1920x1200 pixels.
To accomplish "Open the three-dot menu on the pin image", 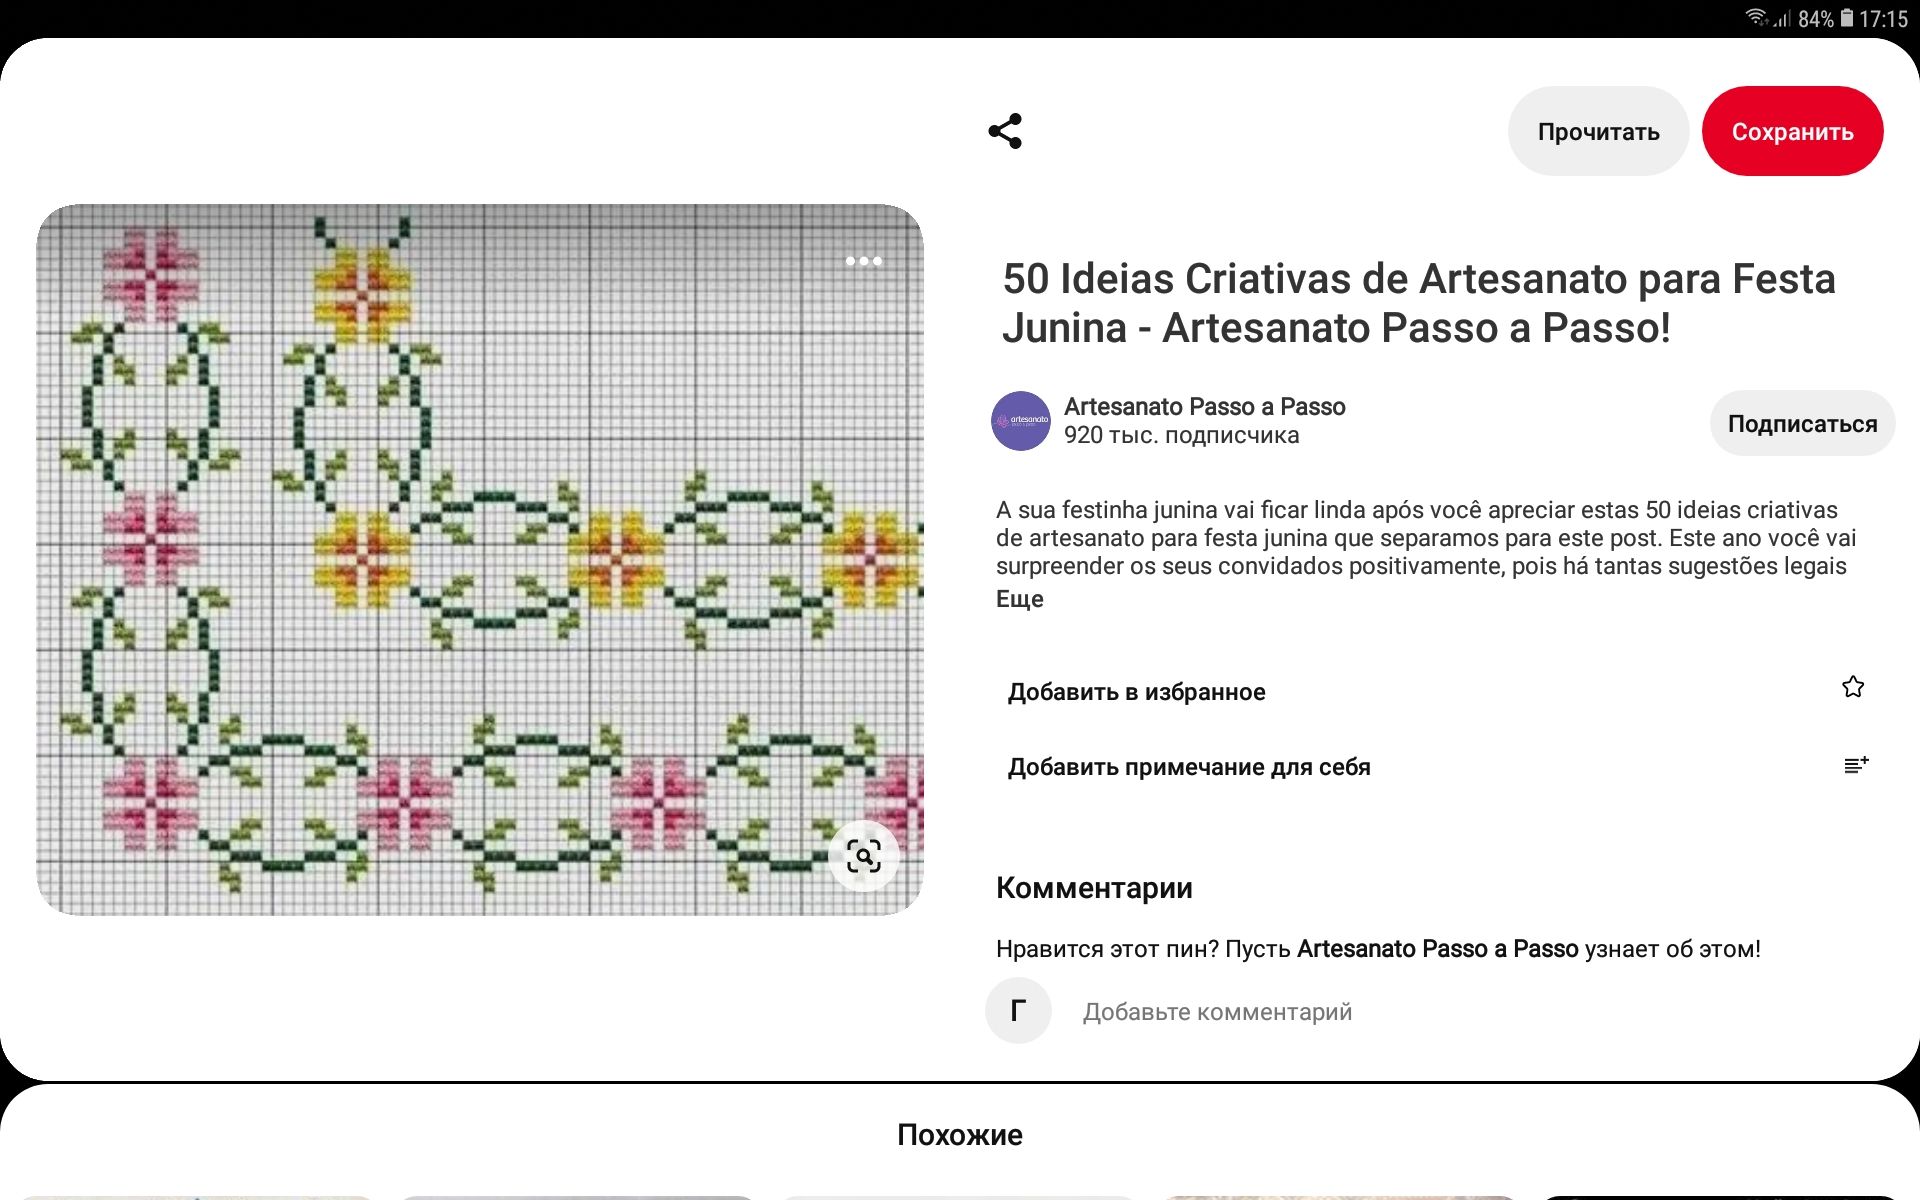I will [863, 261].
